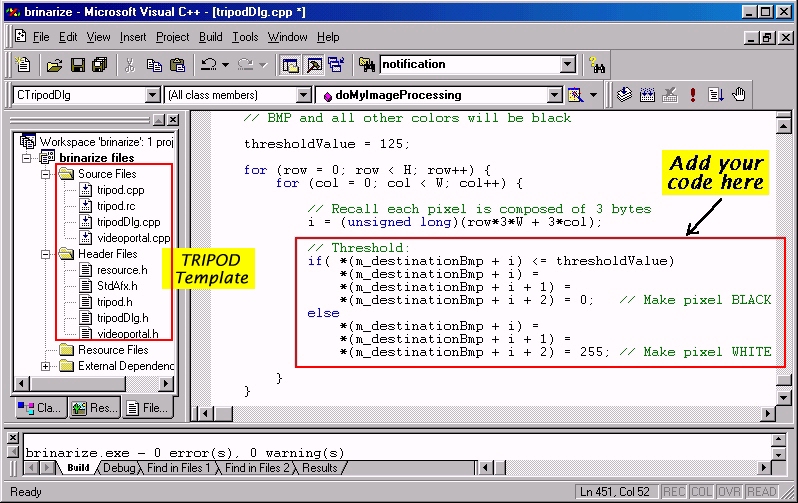The width and height of the screenshot is (798, 503).
Task: Switch to the ClassView workspace tab
Action: click(40, 408)
